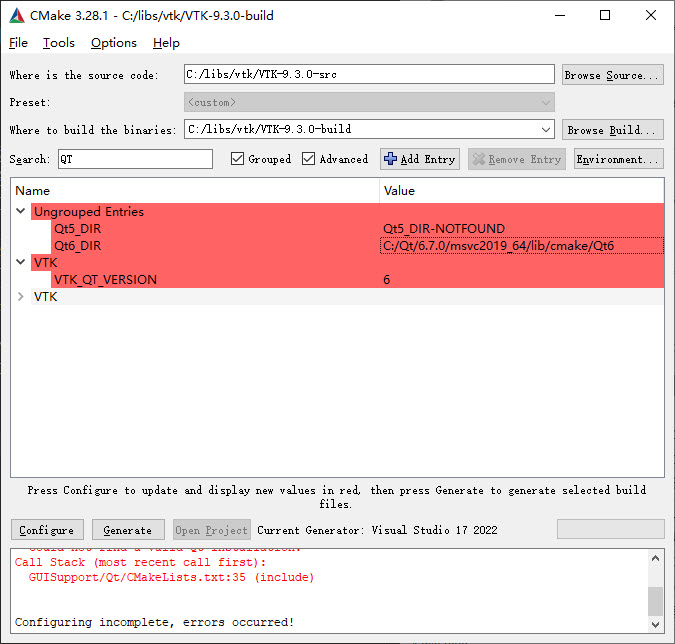
Task: Click the 'Call Stack' log line
Action: [140, 562]
